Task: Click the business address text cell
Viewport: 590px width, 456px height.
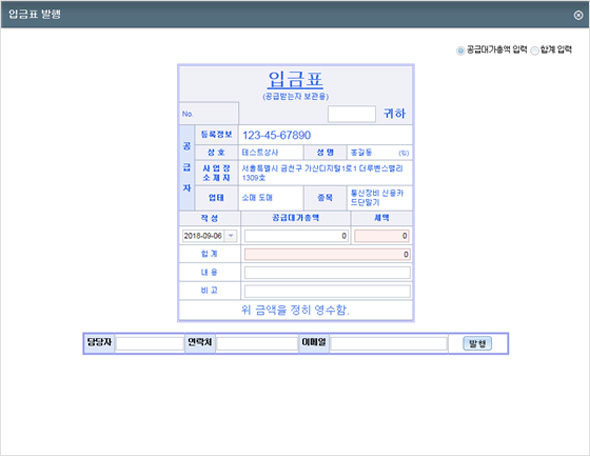Action: point(325,173)
